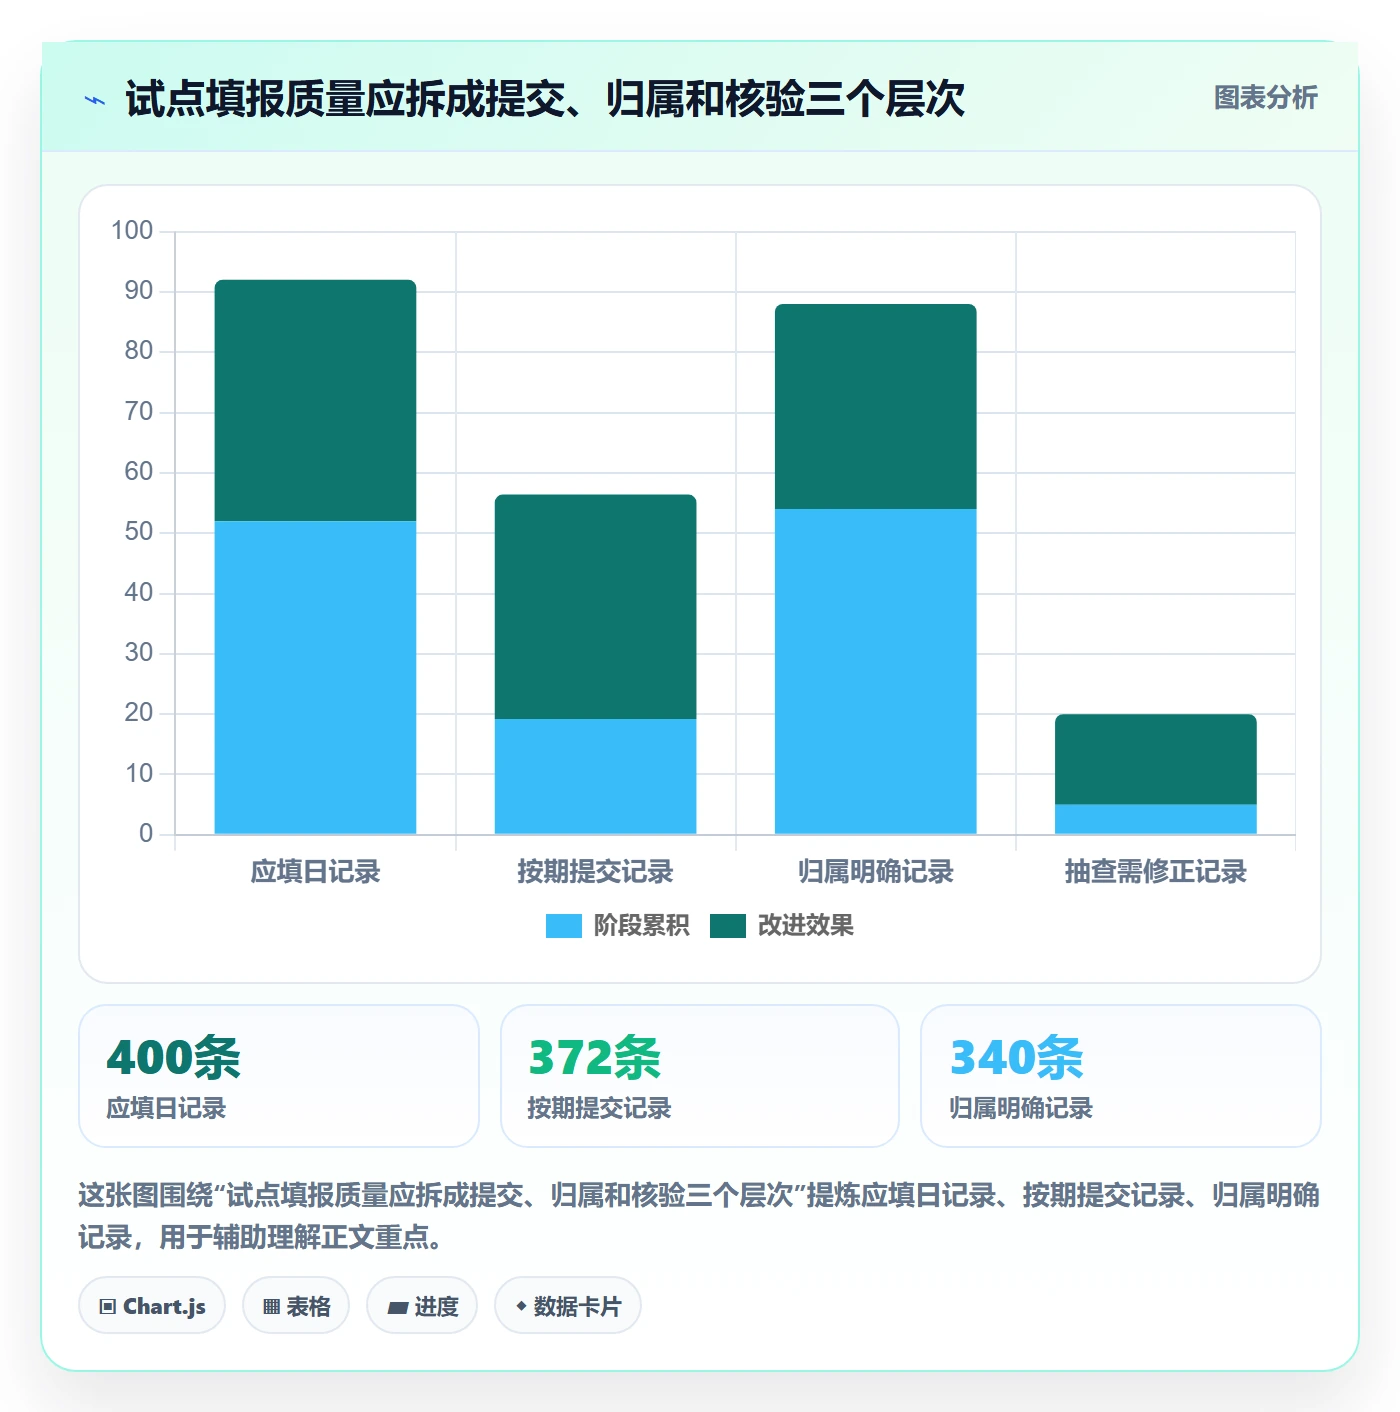The image size is (1400, 1412).
Task: Open the 372条 按期提交记录 data card
Action: [700, 1076]
